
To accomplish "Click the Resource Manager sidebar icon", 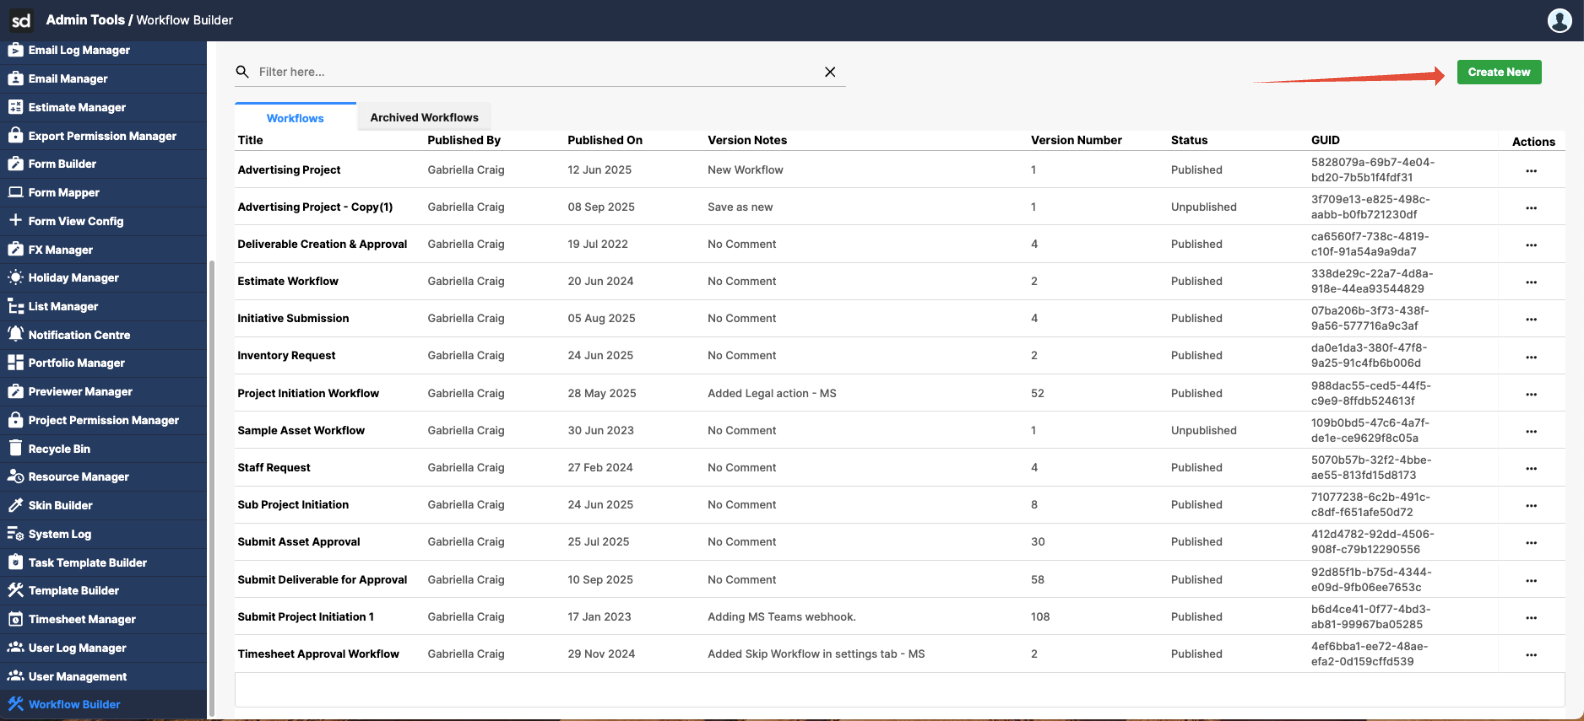I will (x=15, y=476).
